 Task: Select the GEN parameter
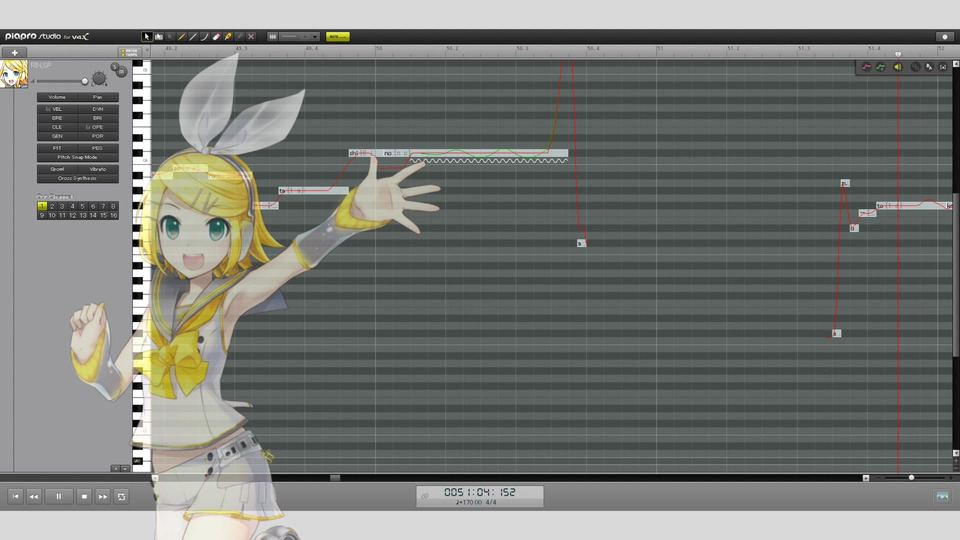pyautogui.click(x=57, y=137)
